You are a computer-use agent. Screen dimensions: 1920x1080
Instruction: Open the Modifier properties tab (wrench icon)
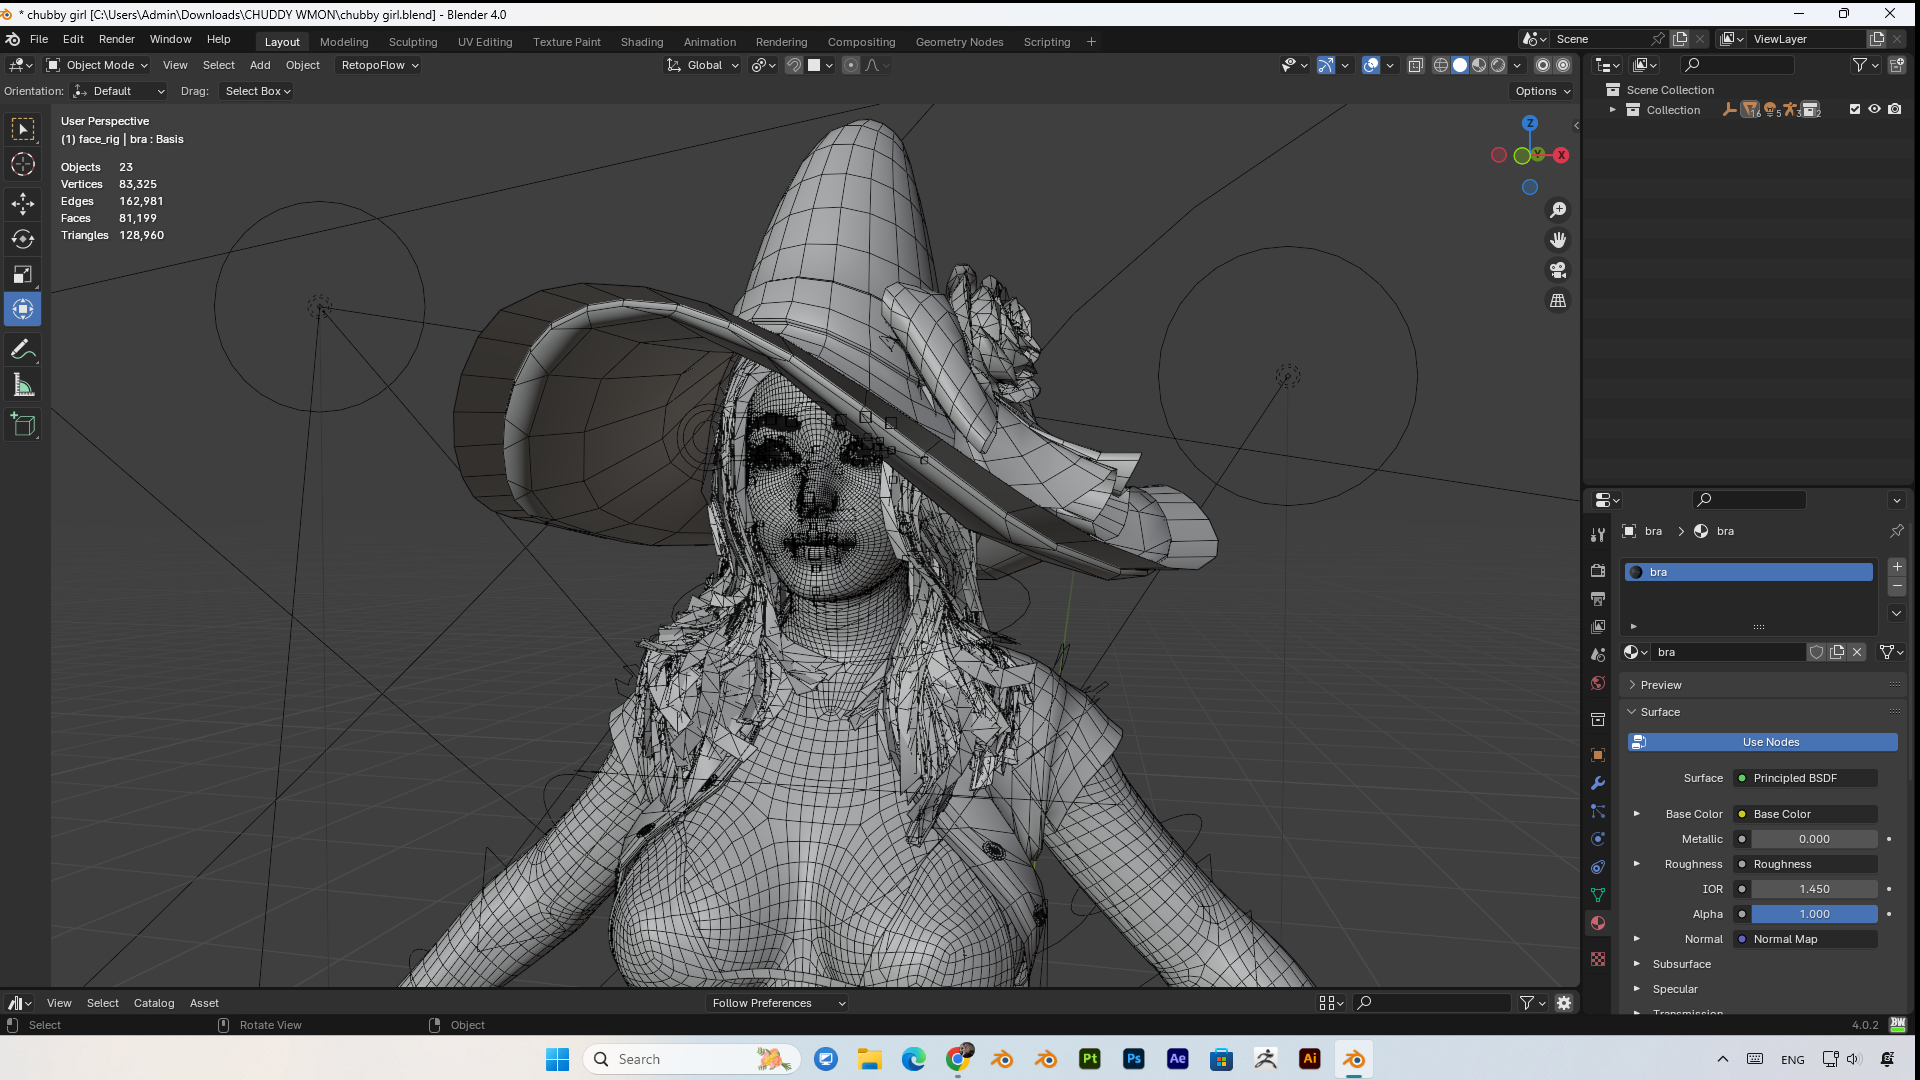1597,783
